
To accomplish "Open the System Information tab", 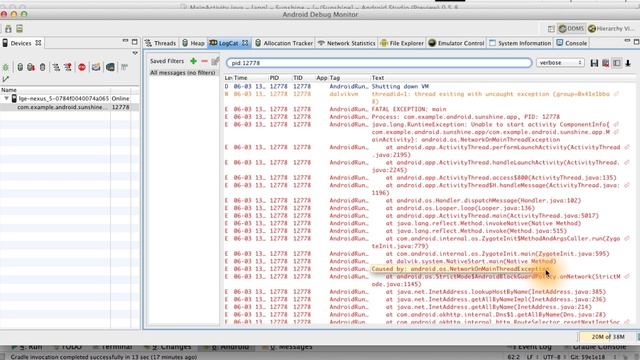I will point(520,43).
